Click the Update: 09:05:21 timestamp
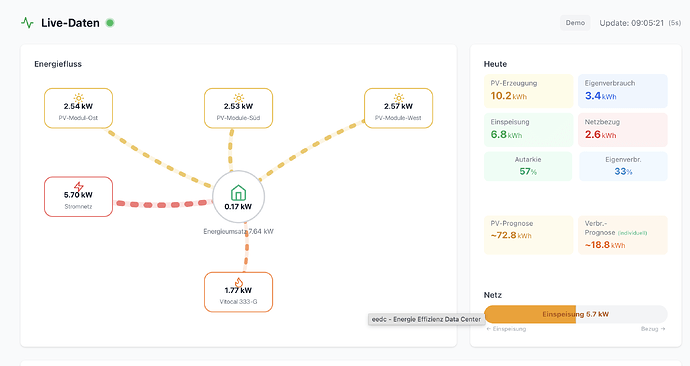690x366 pixels. pos(631,23)
